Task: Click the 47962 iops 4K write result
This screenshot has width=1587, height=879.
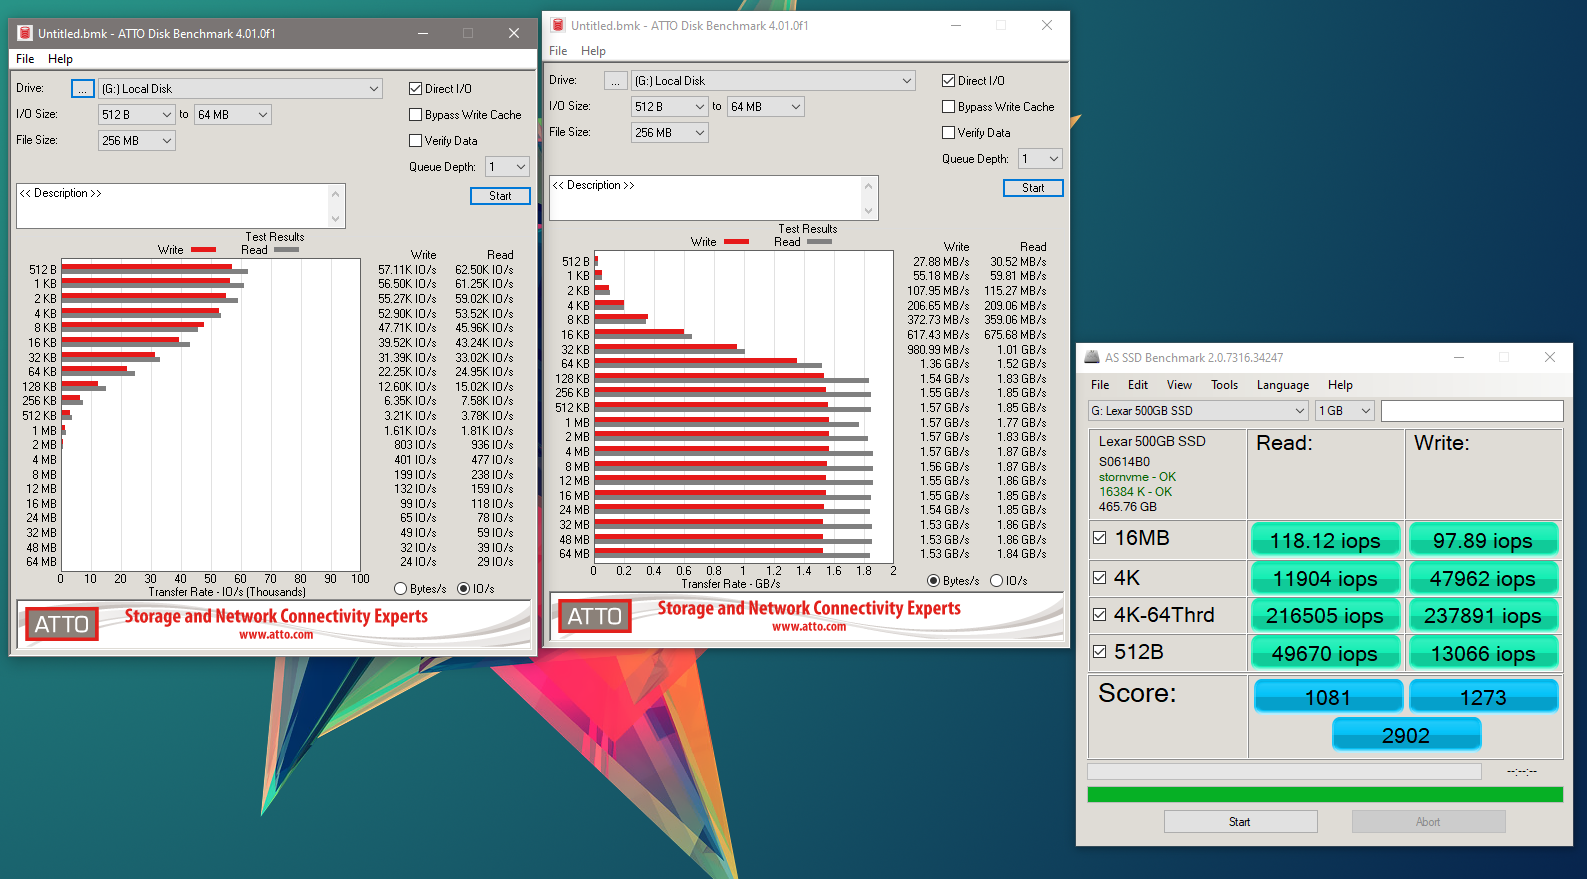Action: pyautogui.click(x=1483, y=578)
